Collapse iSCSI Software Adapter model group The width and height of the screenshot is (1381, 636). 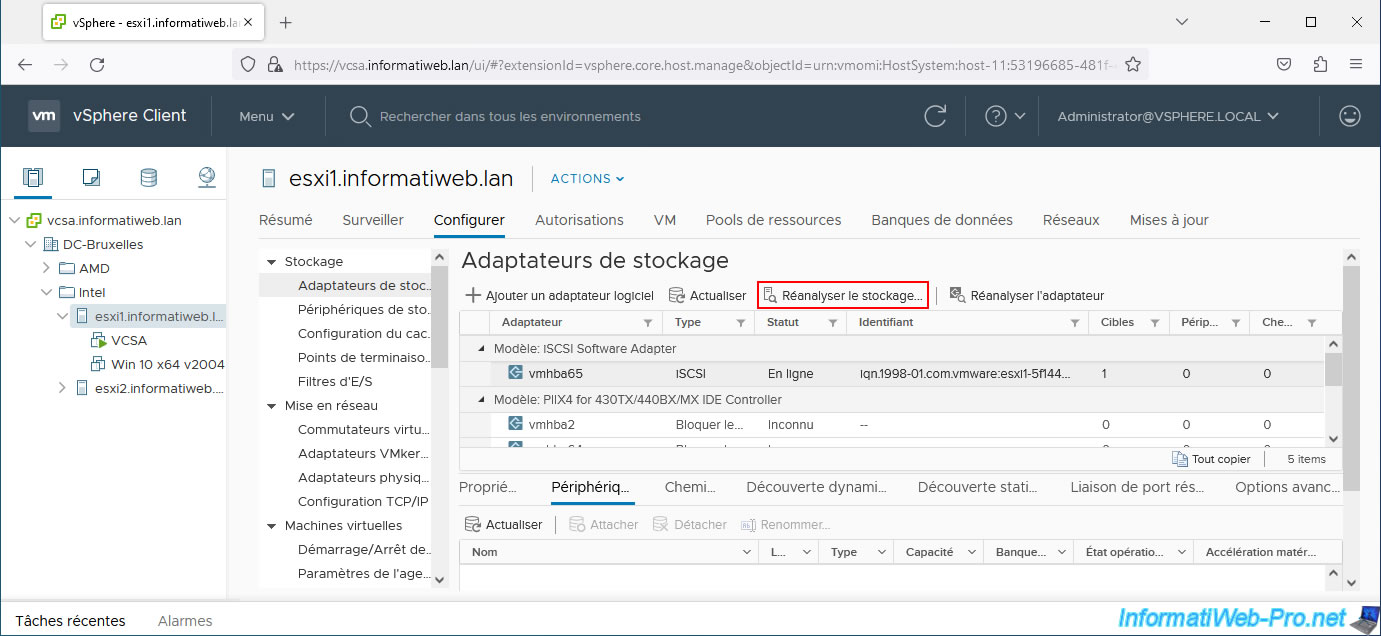481,348
